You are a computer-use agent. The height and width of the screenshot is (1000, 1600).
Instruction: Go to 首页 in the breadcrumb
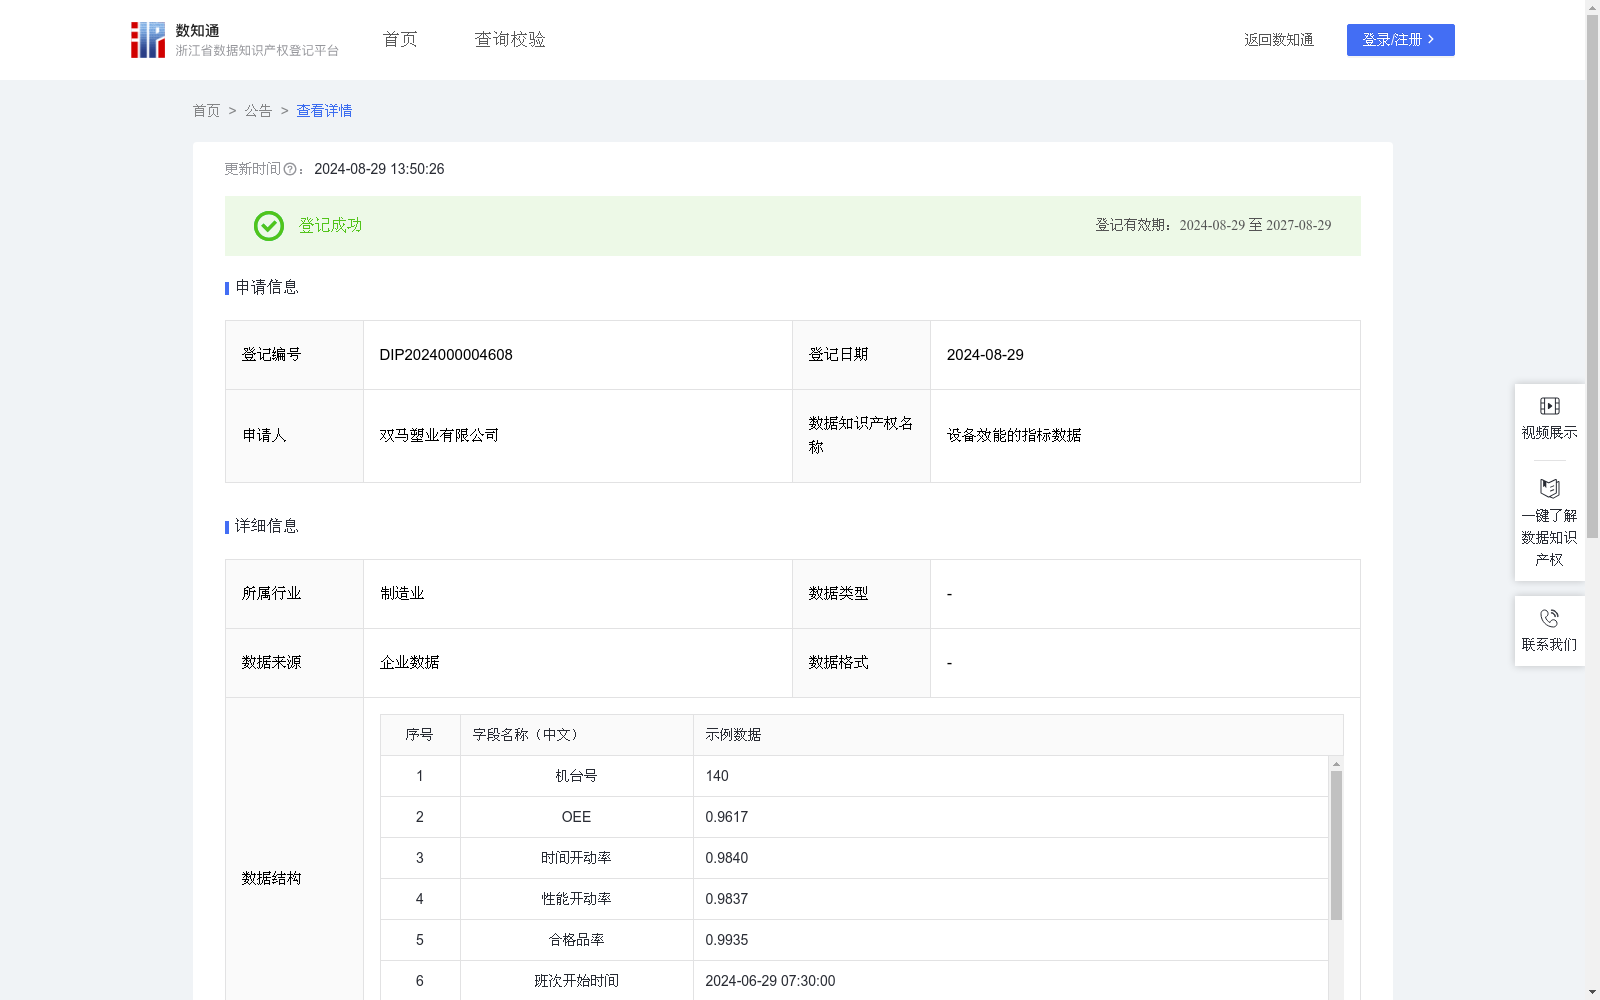pyautogui.click(x=206, y=111)
